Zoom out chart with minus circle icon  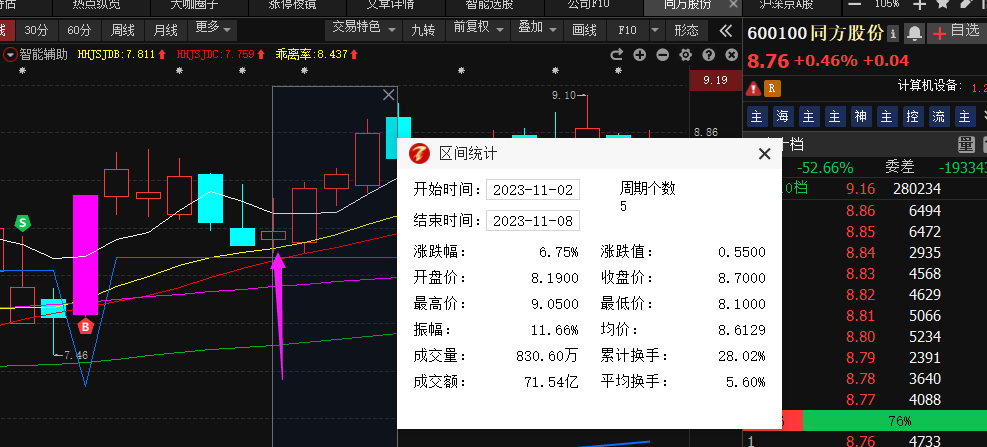click(x=662, y=55)
